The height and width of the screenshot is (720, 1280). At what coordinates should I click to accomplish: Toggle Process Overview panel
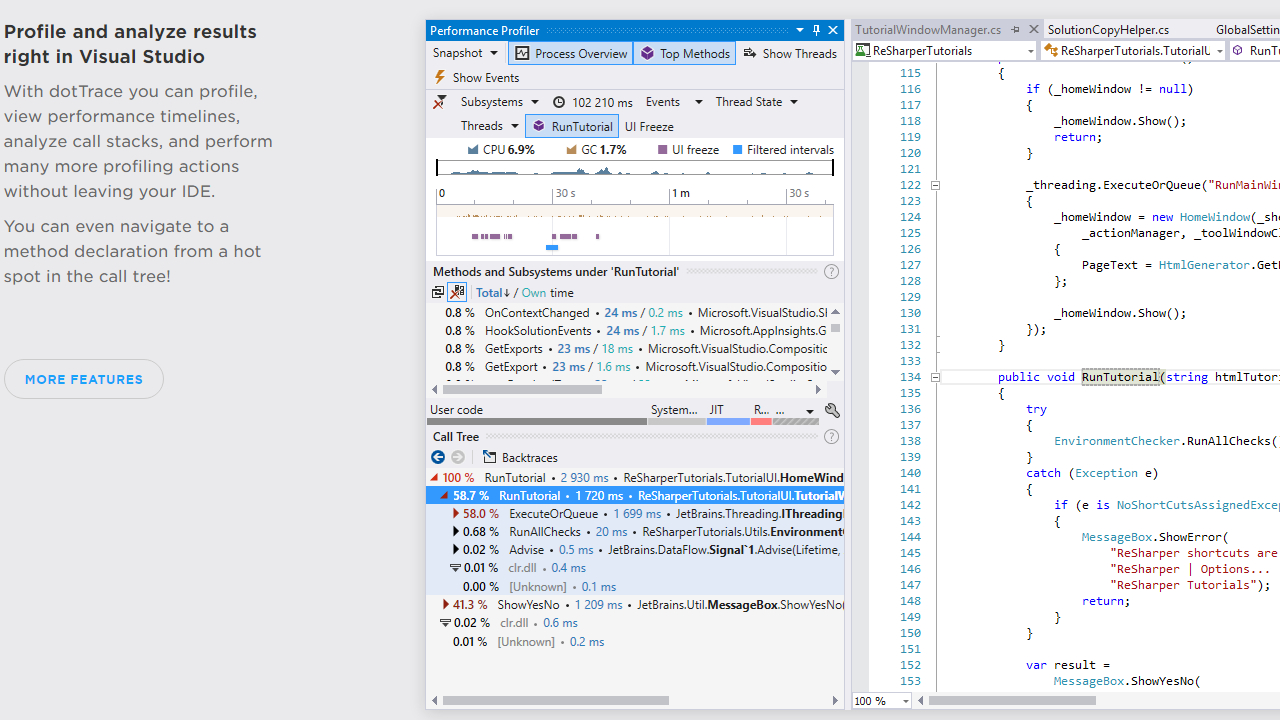pos(571,53)
